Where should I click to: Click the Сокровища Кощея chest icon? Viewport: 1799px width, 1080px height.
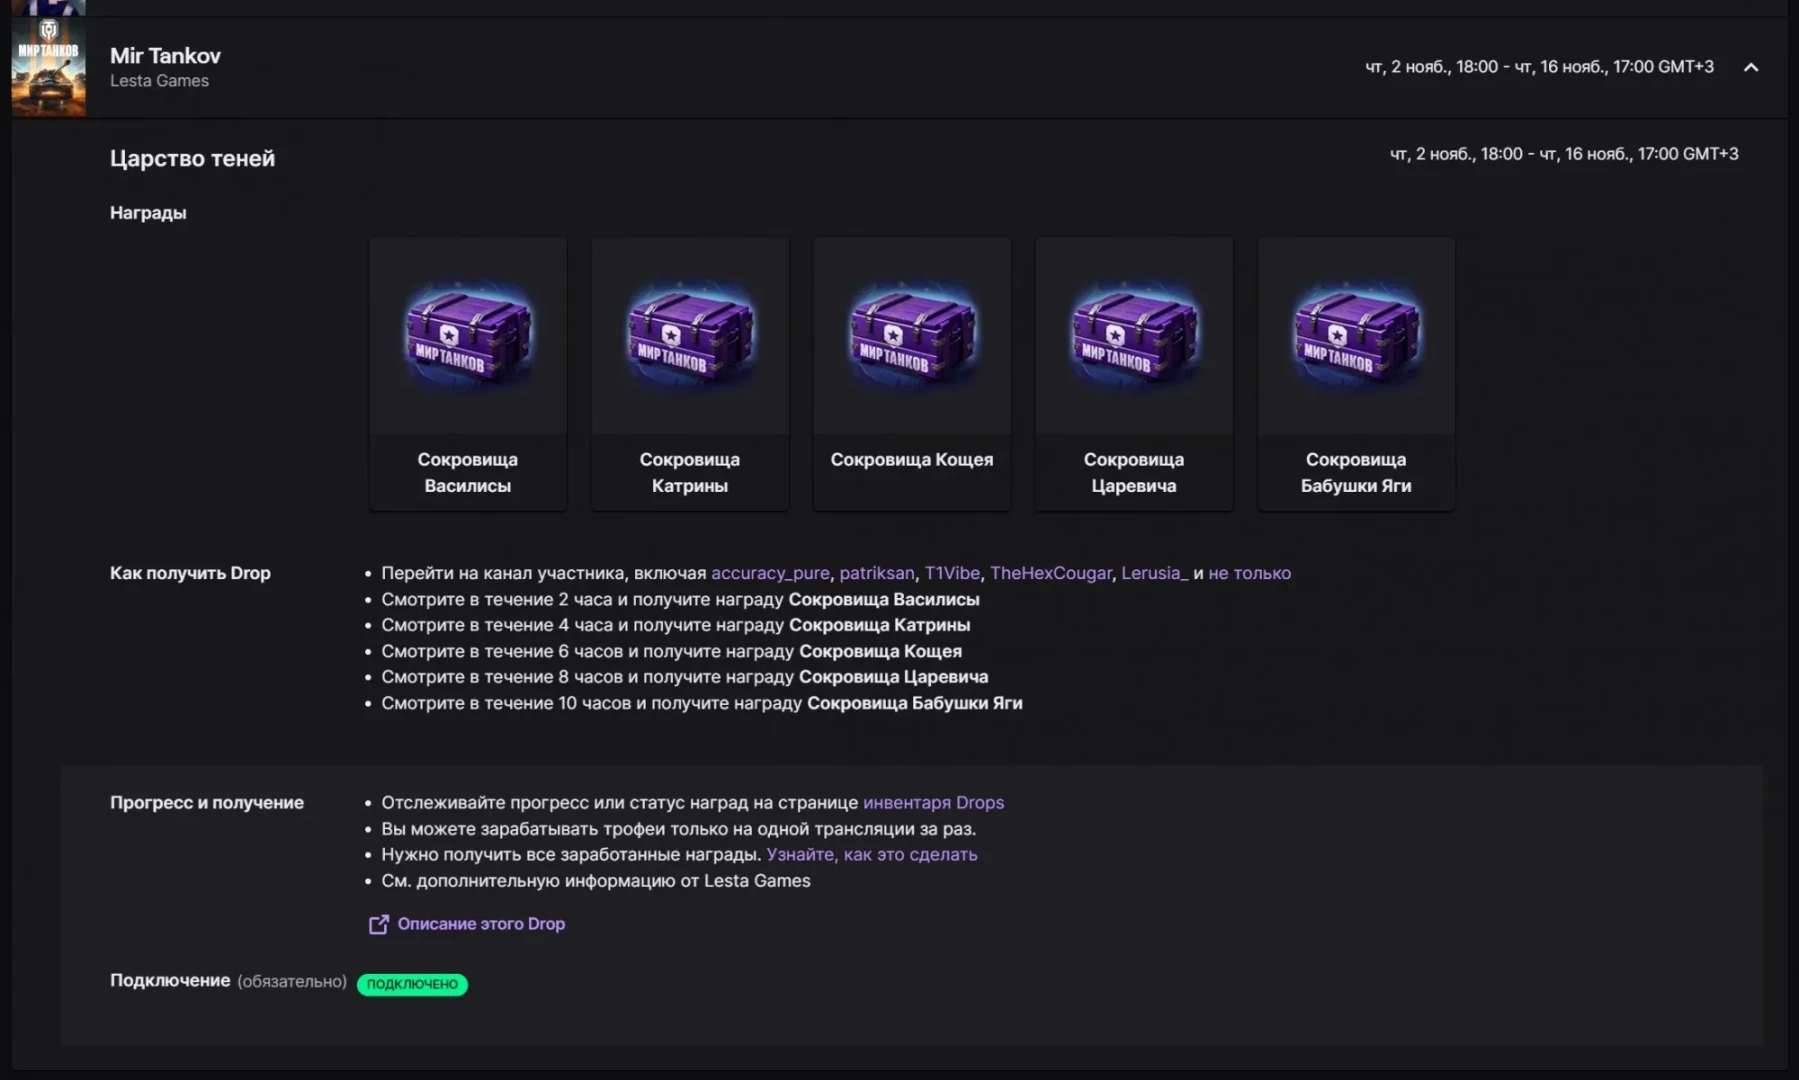912,335
